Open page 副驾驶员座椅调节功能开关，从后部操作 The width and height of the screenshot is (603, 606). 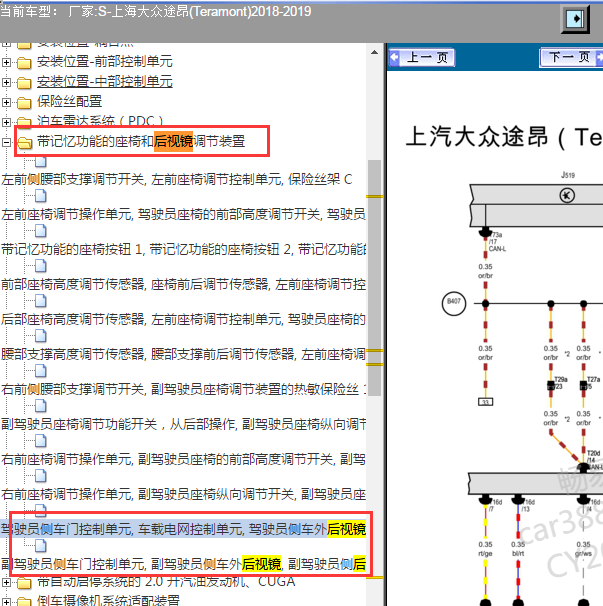click(183, 424)
